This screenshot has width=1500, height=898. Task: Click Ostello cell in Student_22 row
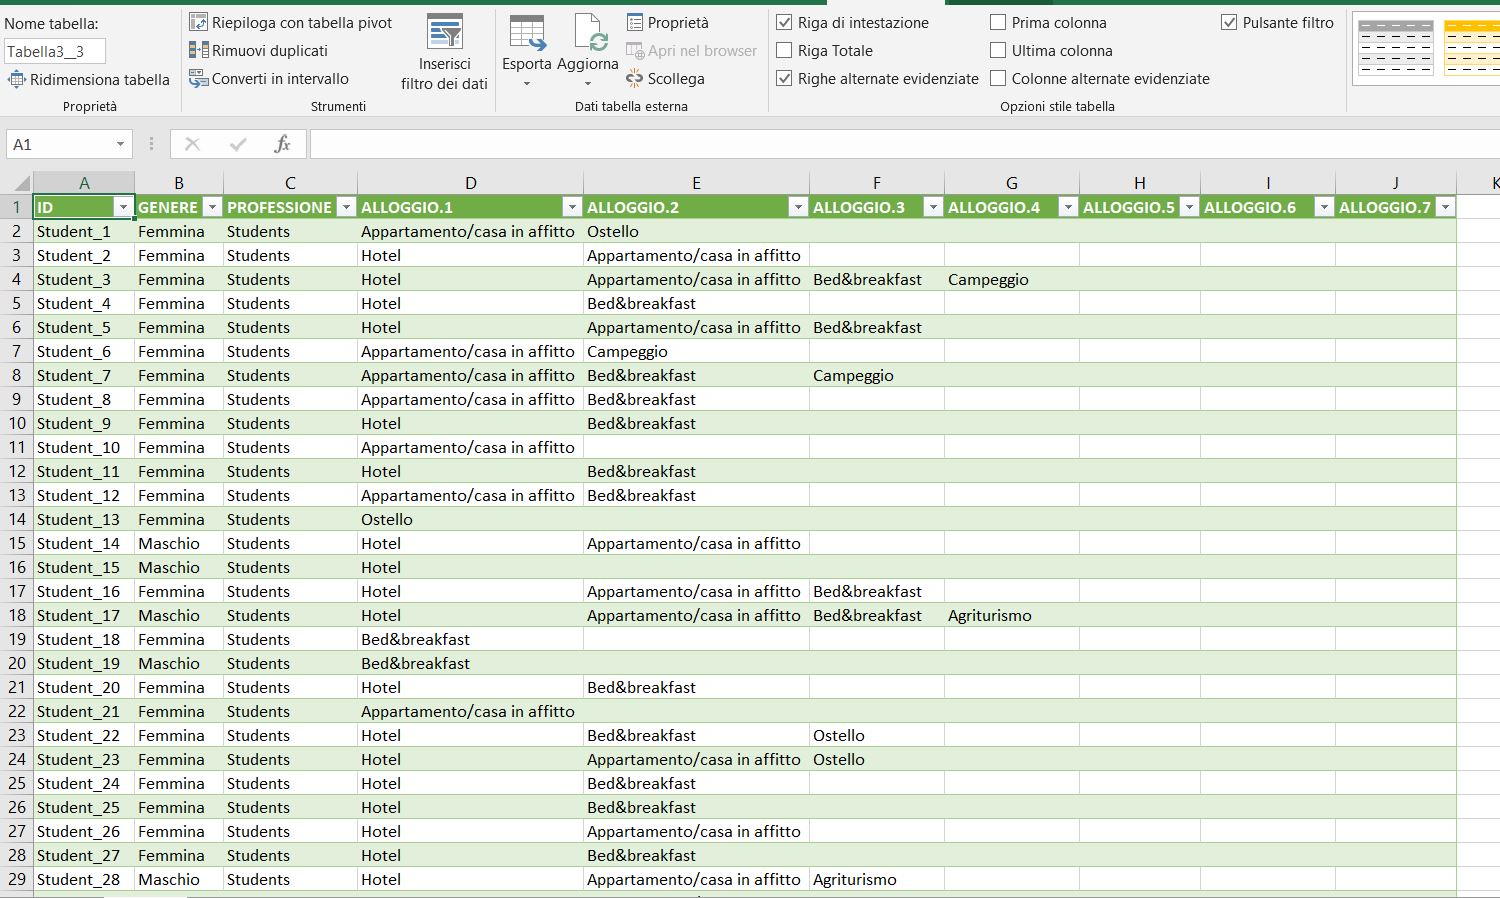pyautogui.click(x=877, y=735)
